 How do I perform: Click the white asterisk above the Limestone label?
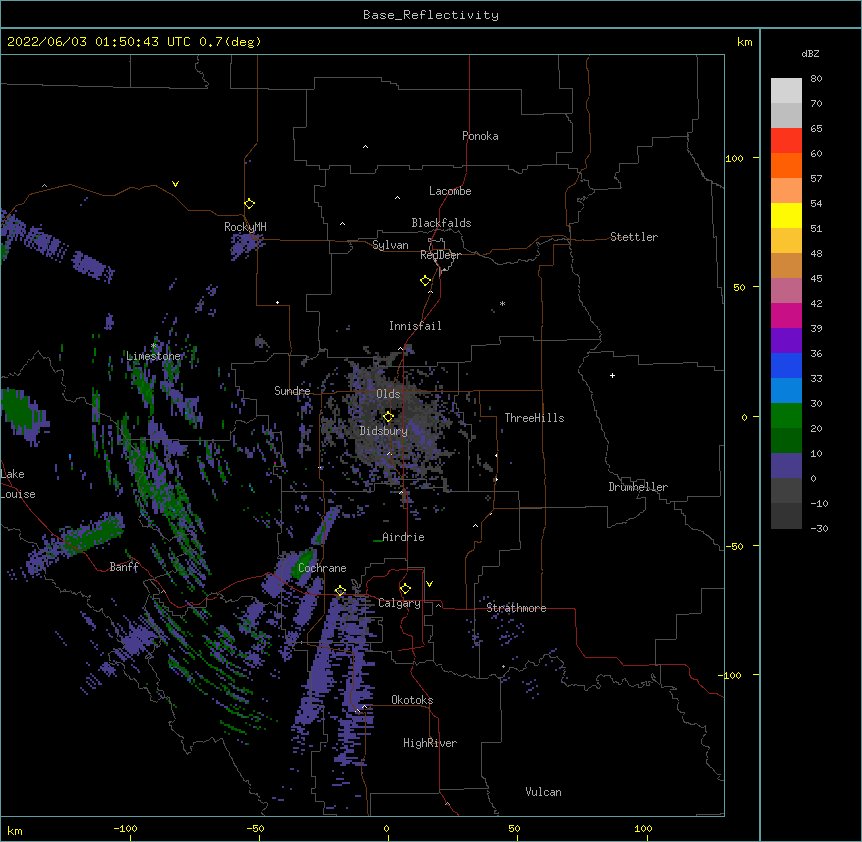[x=154, y=346]
